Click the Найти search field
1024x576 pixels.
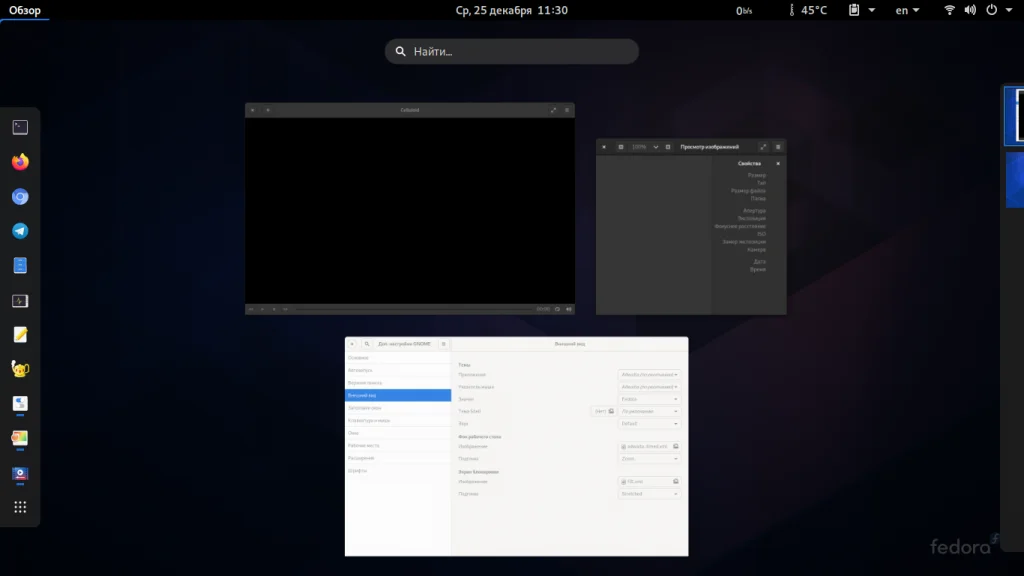[x=511, y=51]
